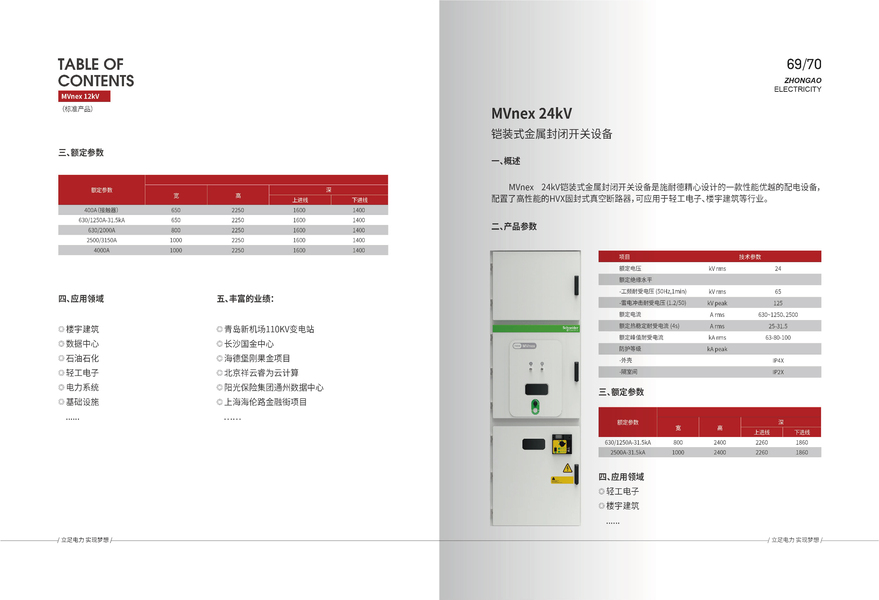Click the '二、产品参数' heading
879x600 pixels.
coord(514,227)
